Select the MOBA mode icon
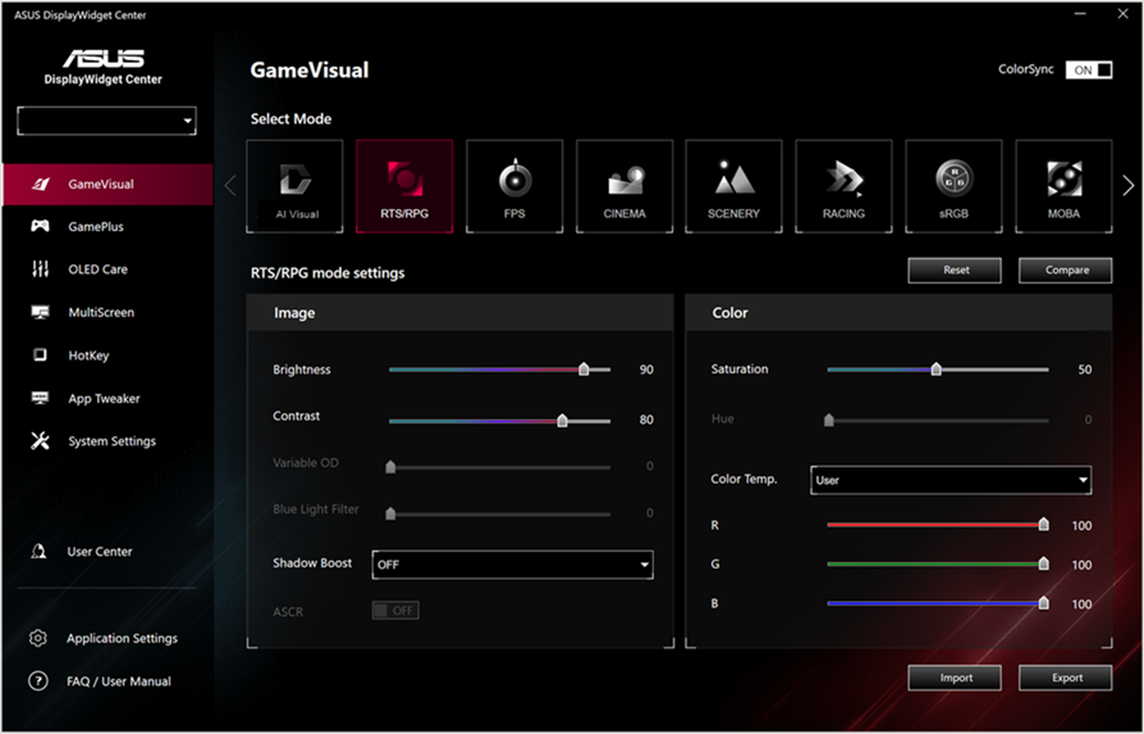The height and width of the screenshot is (734, 1144). 1064,186
